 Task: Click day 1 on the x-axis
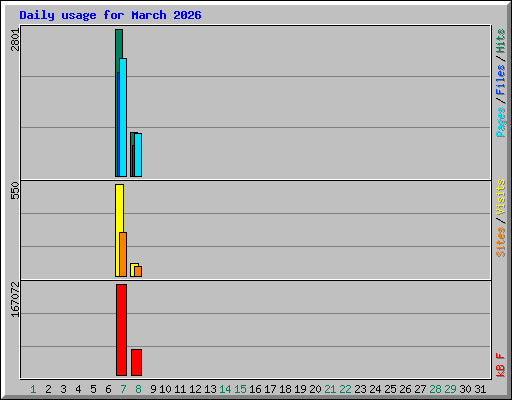click(33, 389)
